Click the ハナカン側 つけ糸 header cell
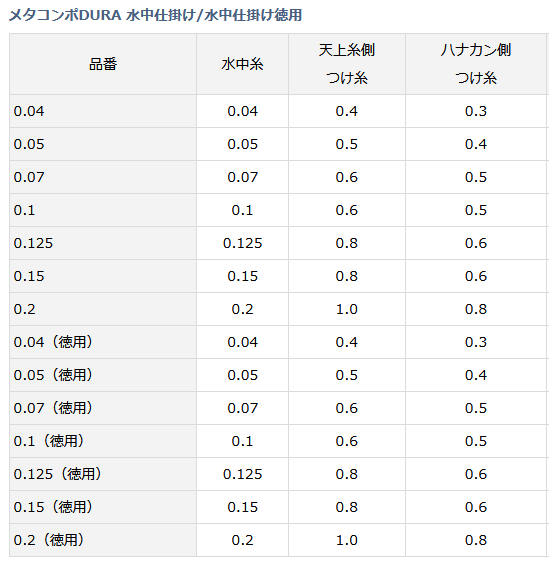The width and height of the screenshot is (549, 564). coord(476,64)
